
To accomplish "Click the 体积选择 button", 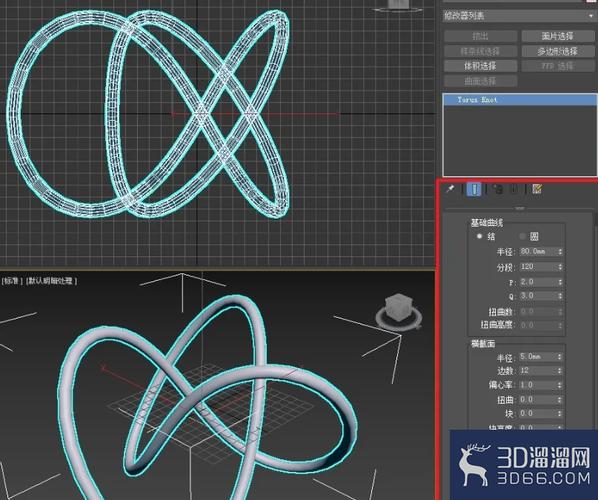I will click(481, 66).
